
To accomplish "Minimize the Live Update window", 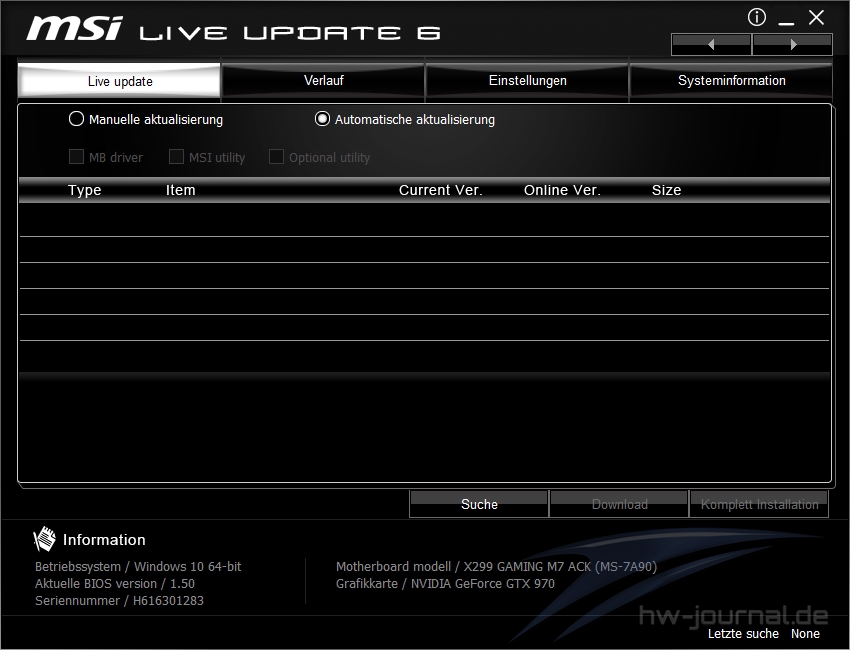I will coord(786,21).
